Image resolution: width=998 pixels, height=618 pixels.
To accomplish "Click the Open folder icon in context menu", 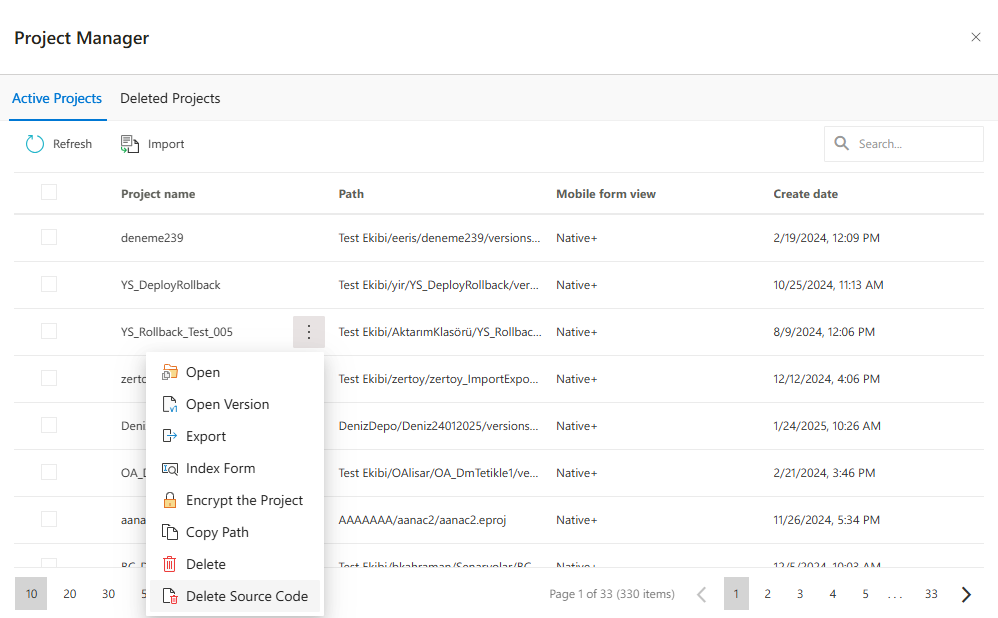I will 169,372.
